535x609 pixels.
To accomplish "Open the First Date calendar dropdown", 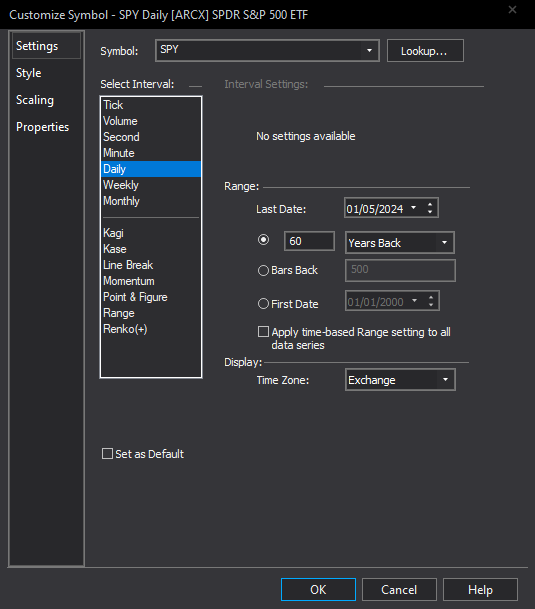I will click(415, 301).
